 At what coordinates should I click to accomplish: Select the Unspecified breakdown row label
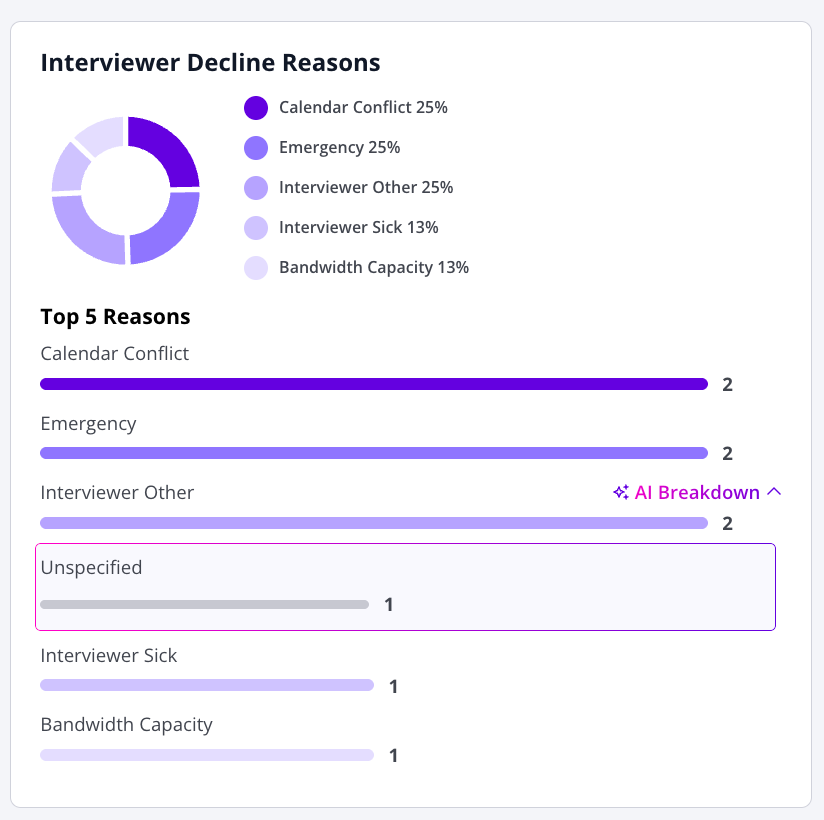91,568
